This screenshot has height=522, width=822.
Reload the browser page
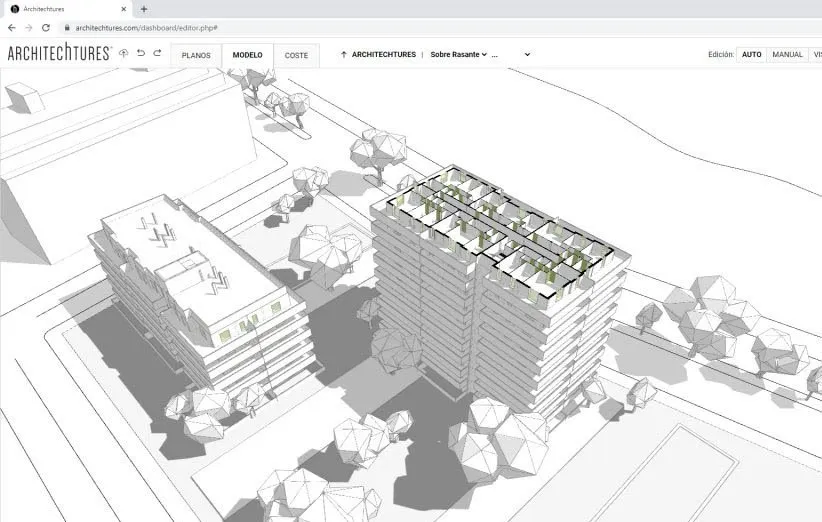click(46, 28)
